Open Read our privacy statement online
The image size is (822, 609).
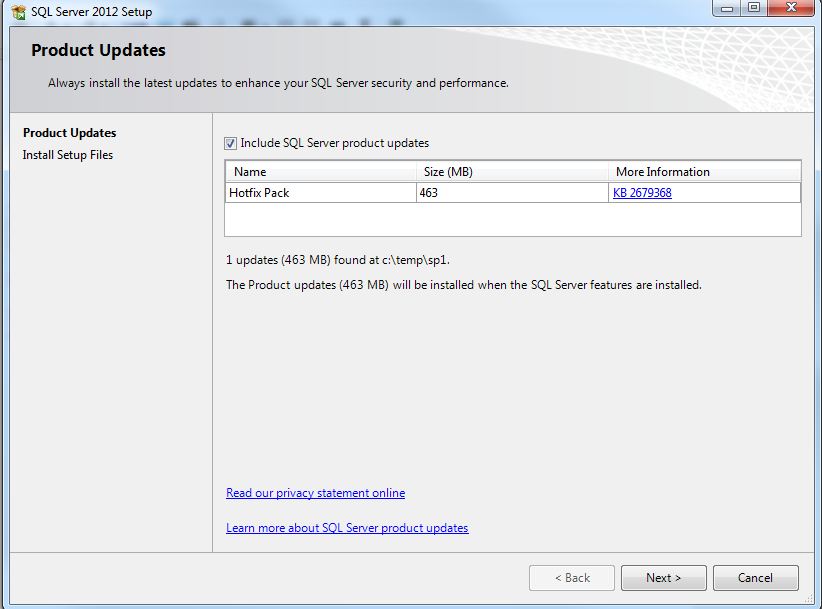pos(316,493)
